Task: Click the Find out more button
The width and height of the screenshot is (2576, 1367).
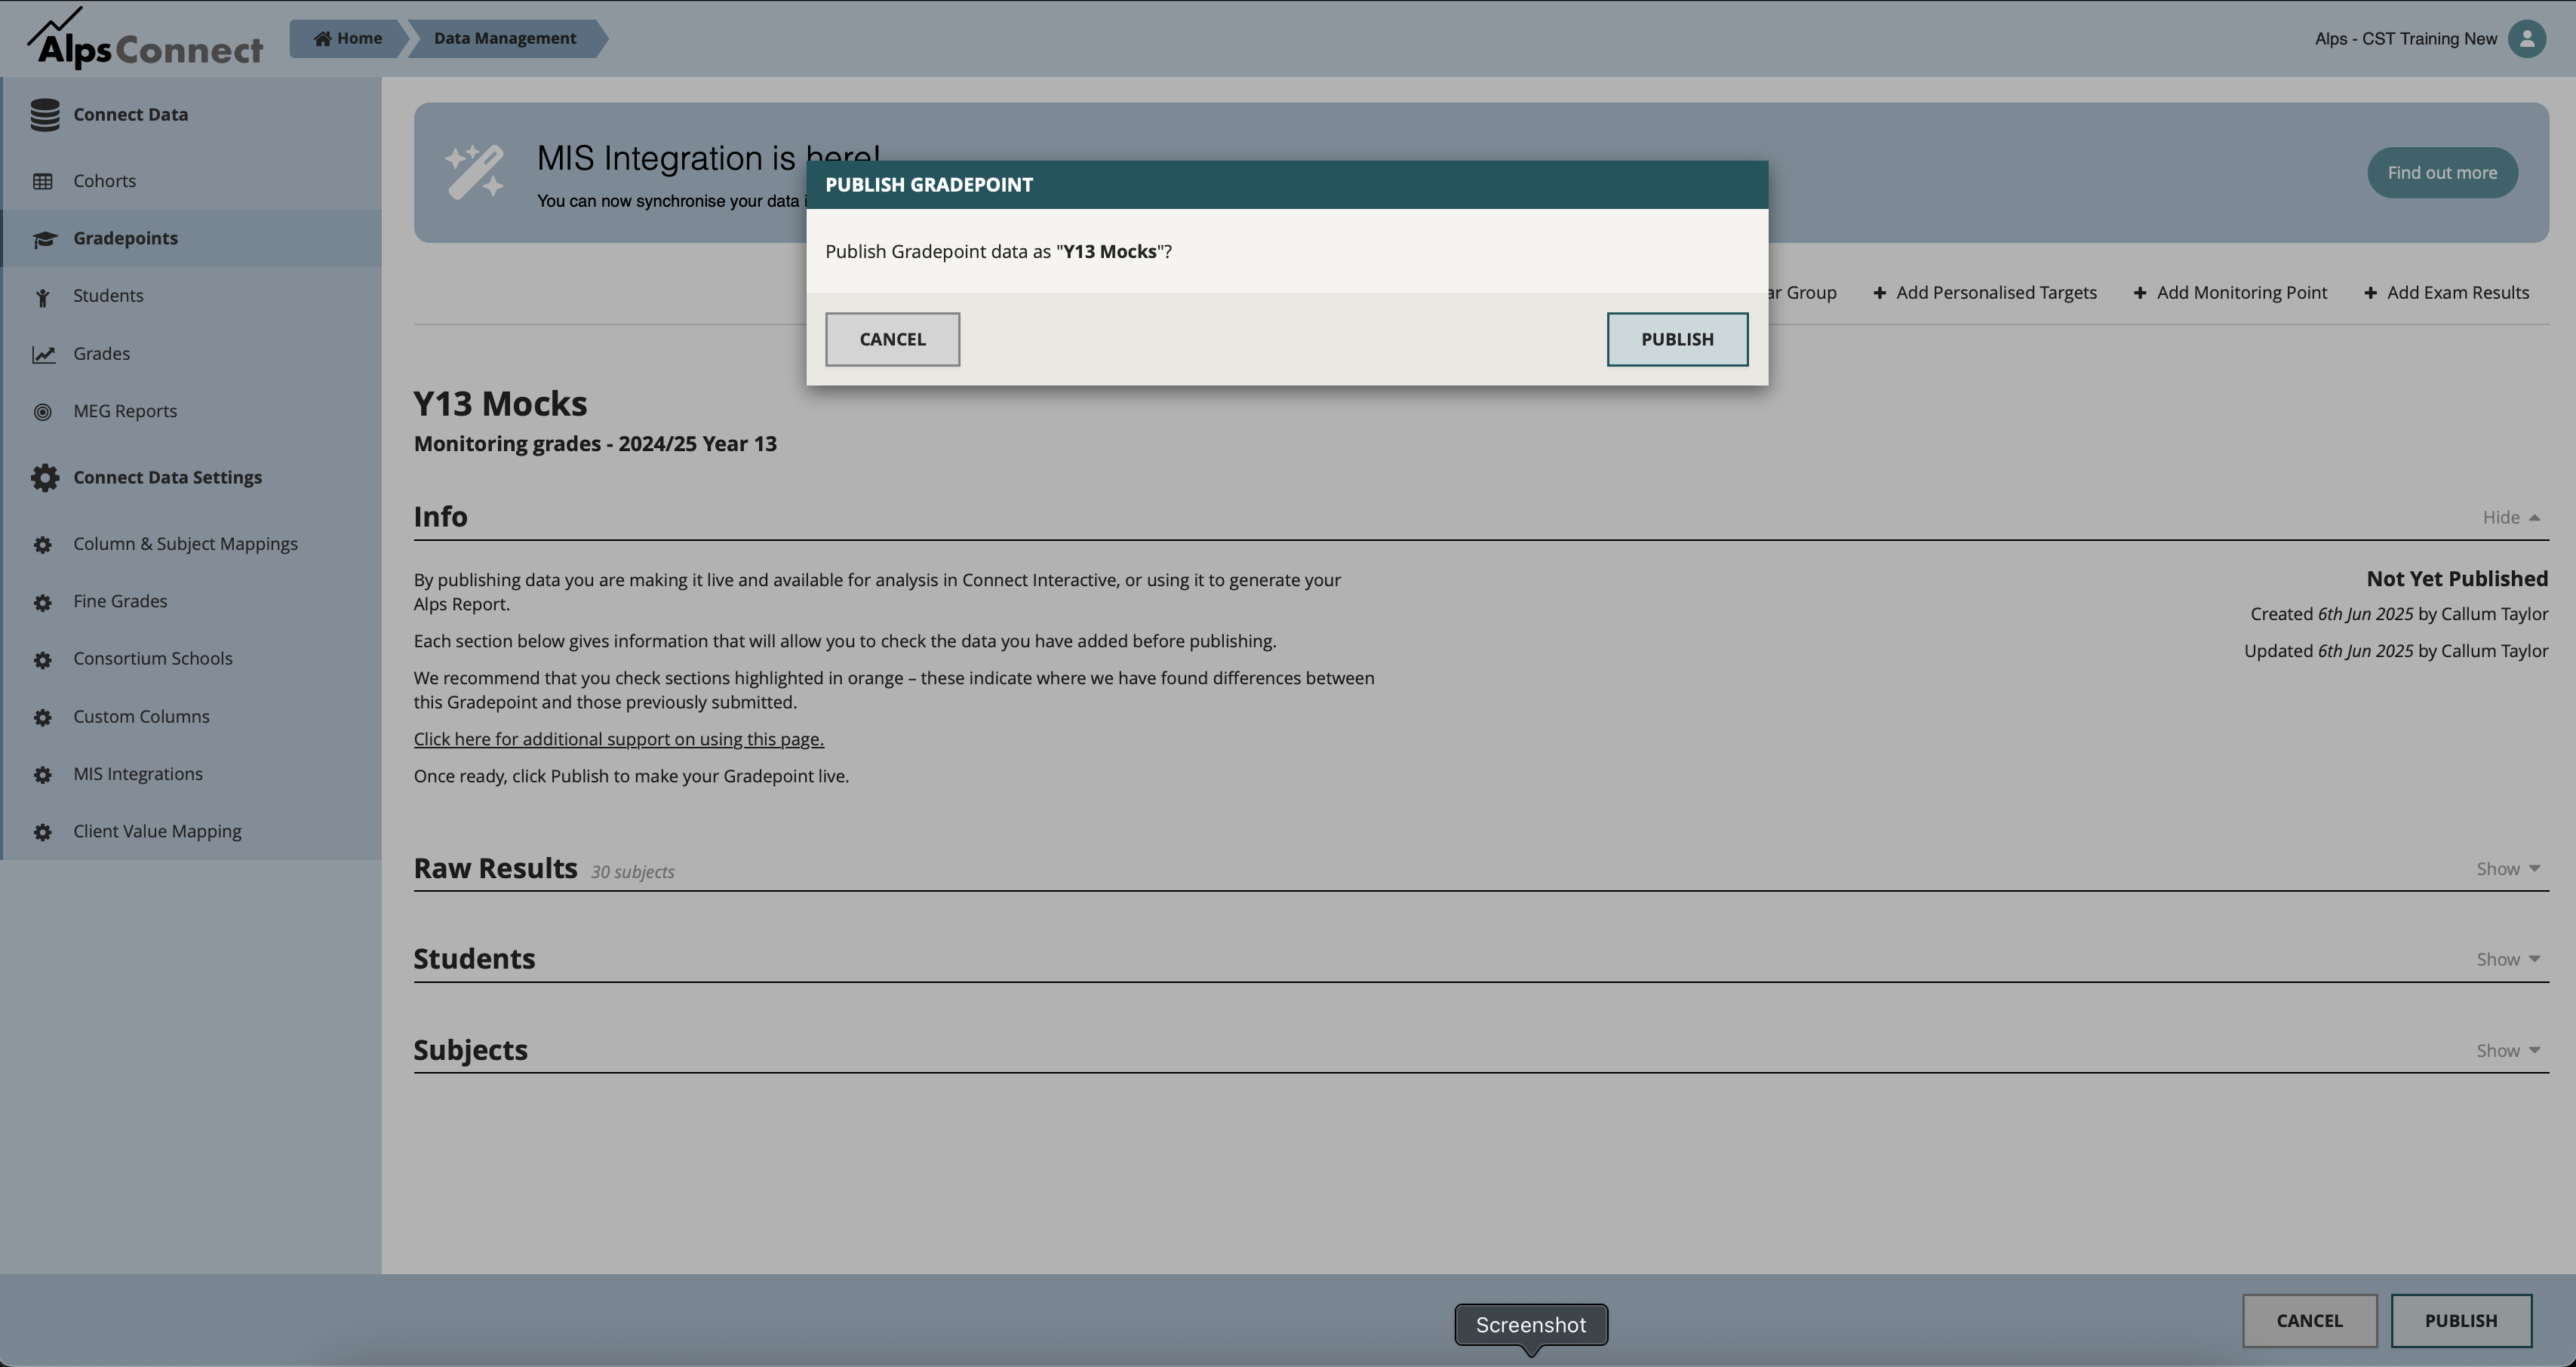Action: pos(2442,172)
